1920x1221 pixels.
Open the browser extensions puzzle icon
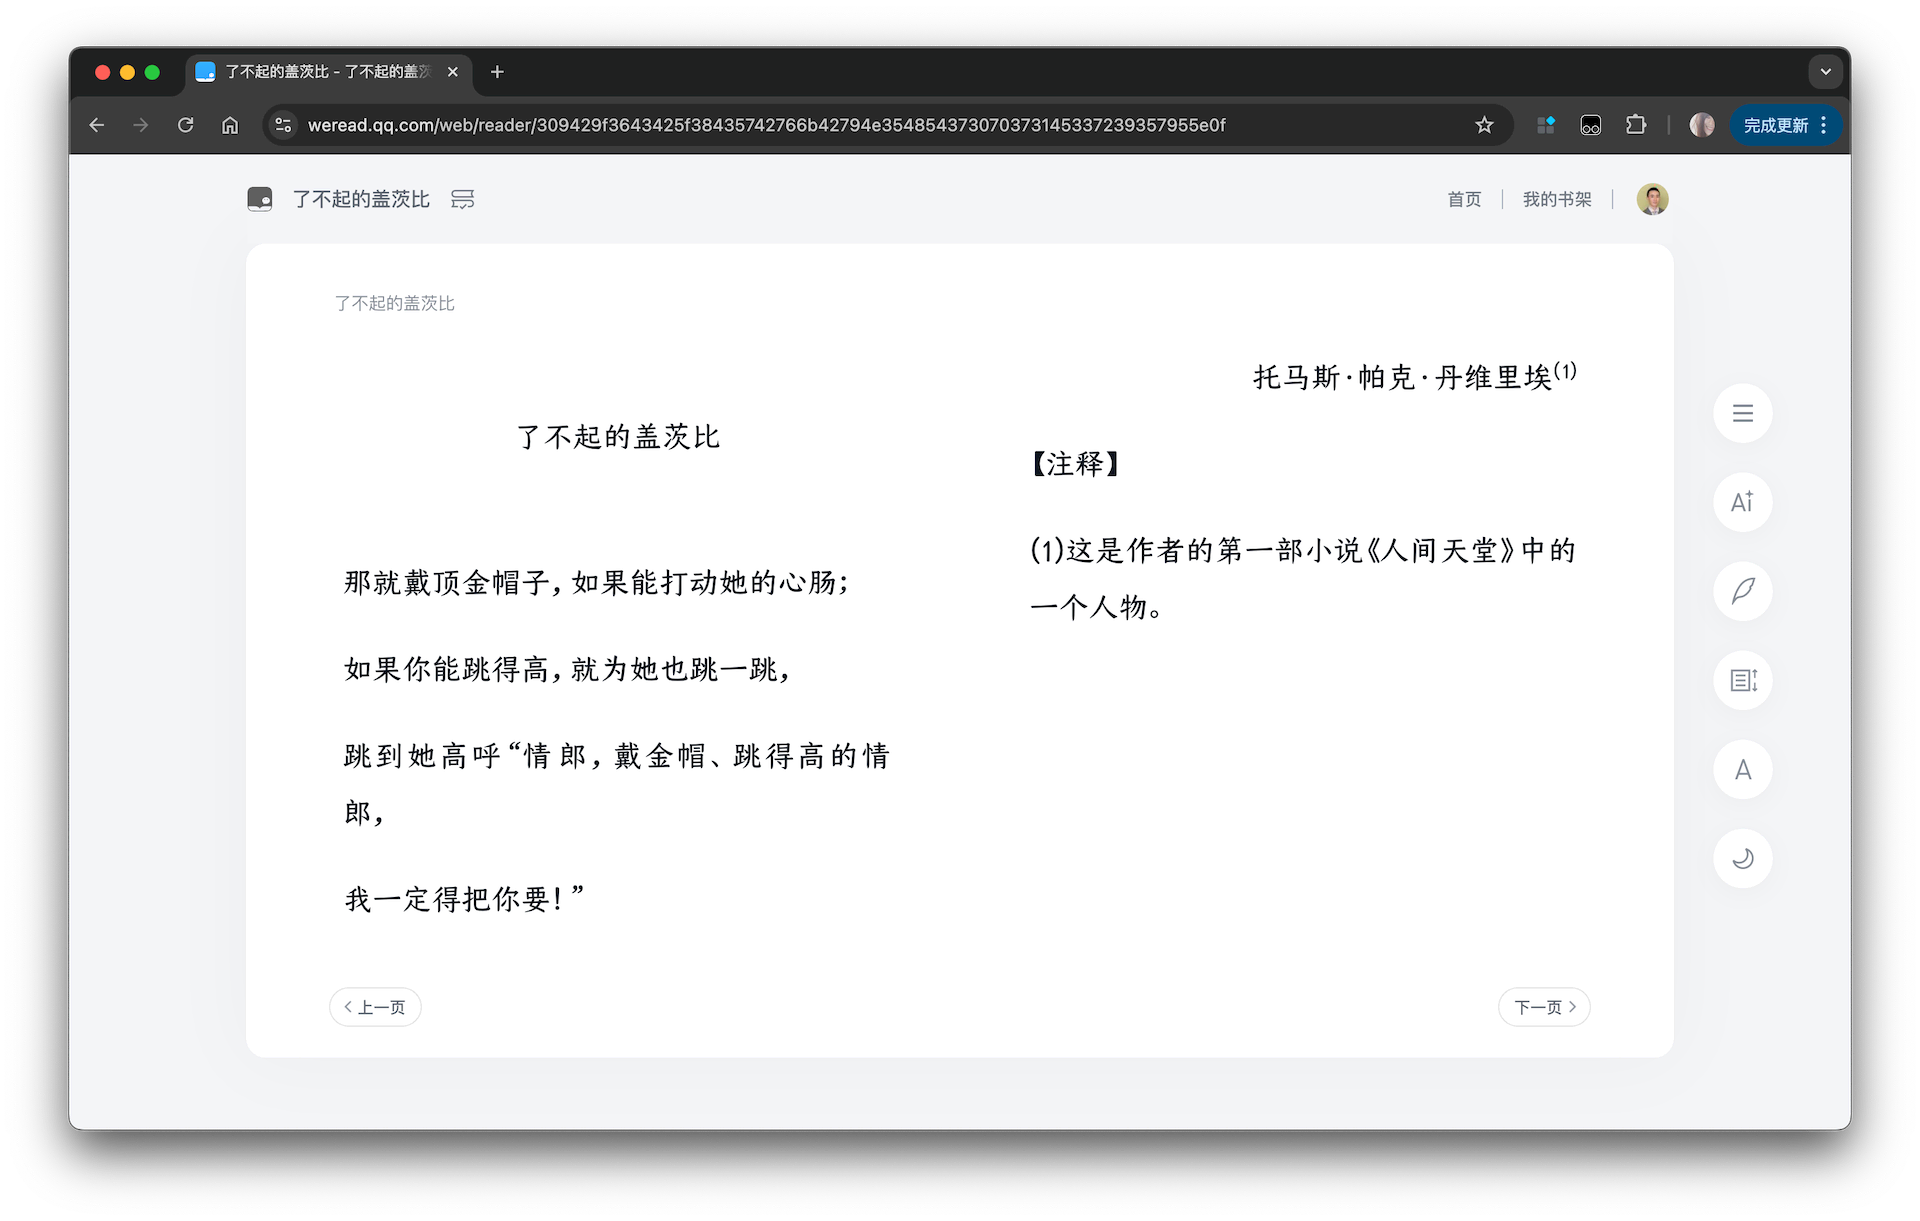[1637, 124]
